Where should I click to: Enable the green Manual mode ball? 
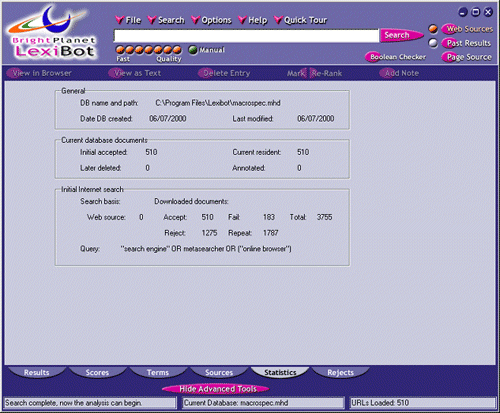tap(193, 50)
